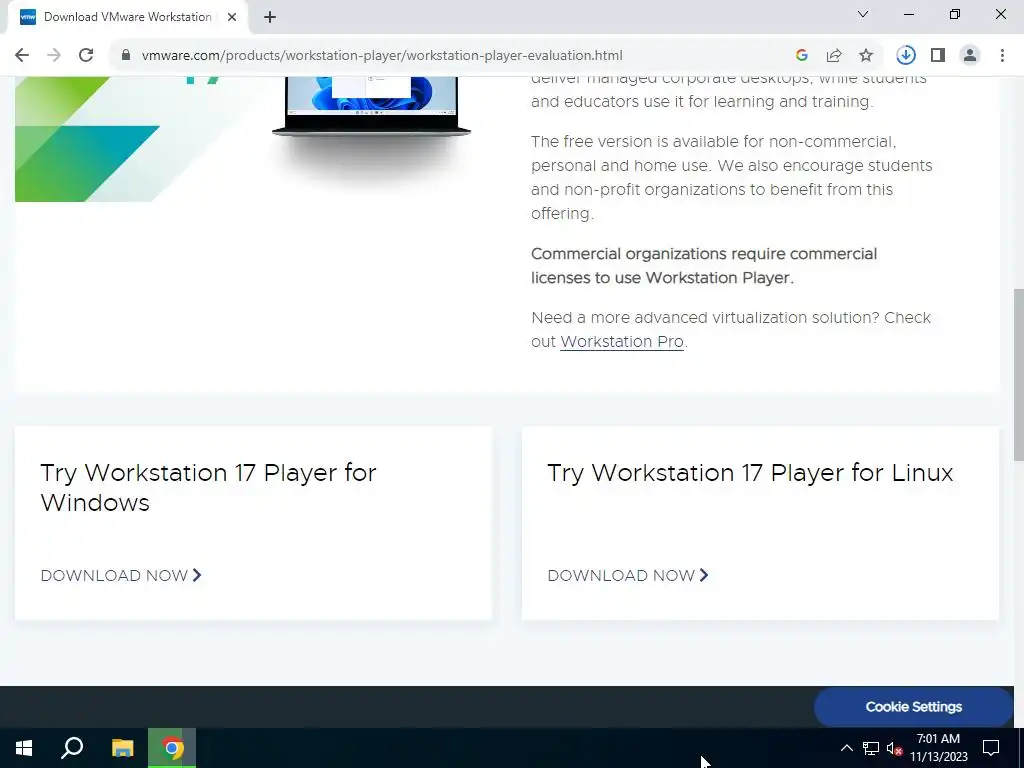1024x768 pixels.
Task: Click the browser forward arrow
Action: pos(54,56)
